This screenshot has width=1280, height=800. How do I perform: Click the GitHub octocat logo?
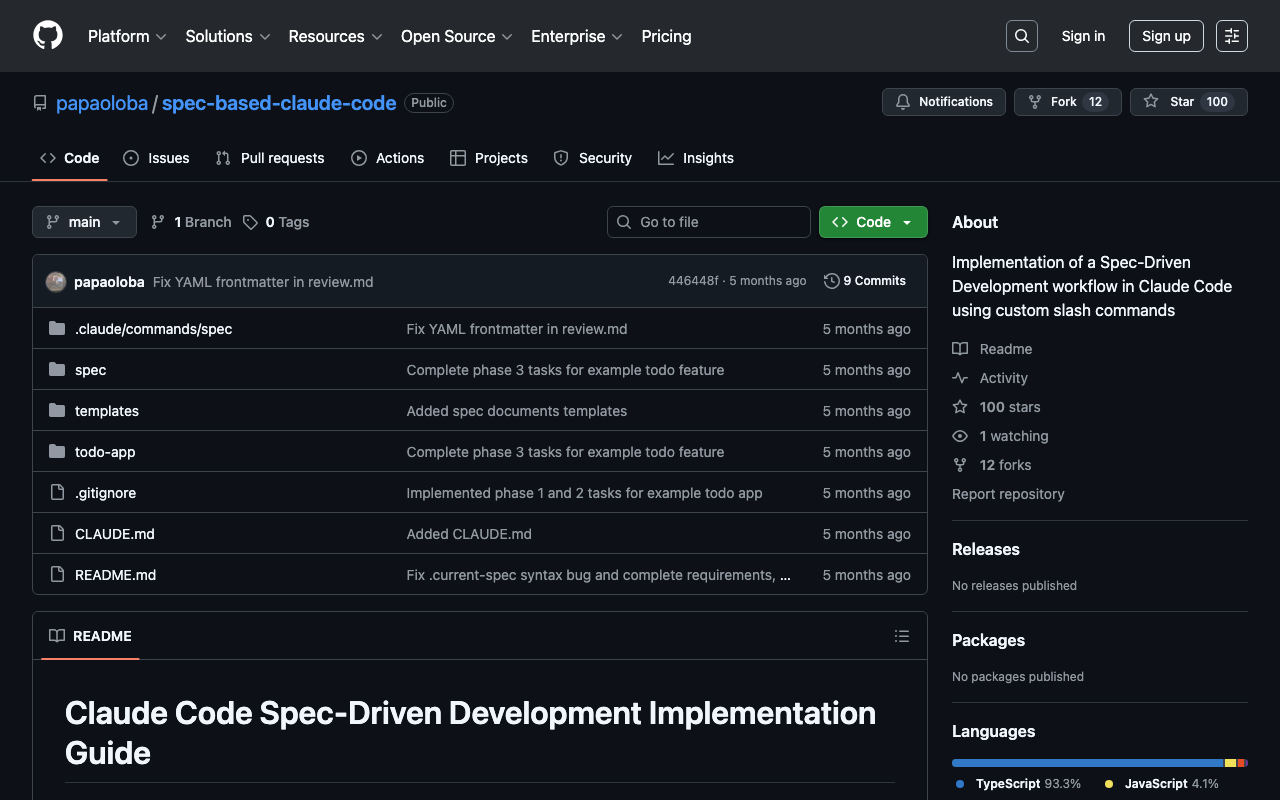click(48, 36)
